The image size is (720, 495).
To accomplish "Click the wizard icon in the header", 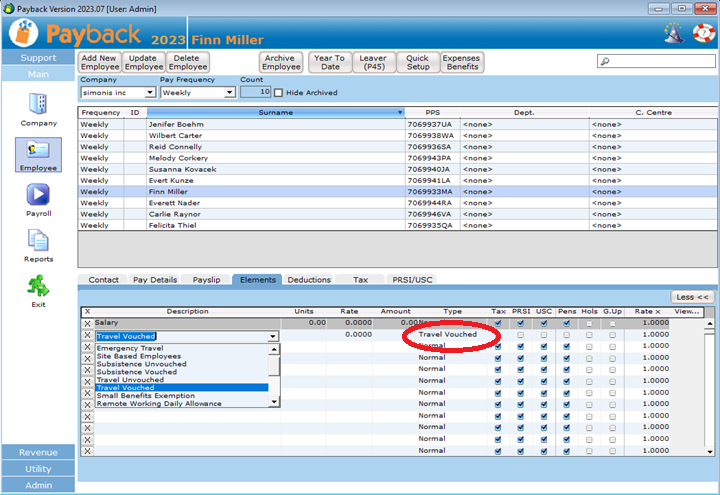I will click(675, 33).
